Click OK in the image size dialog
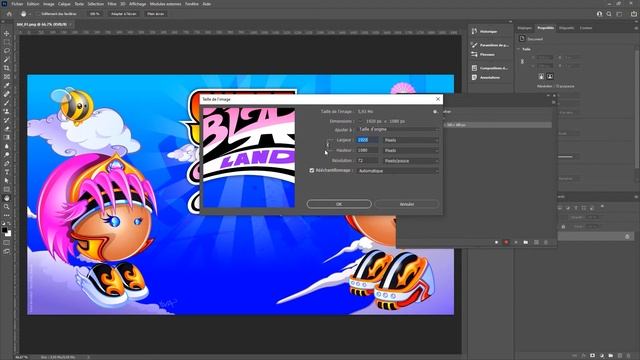Screen dimensions: 640x360 (x=339, y=204)
